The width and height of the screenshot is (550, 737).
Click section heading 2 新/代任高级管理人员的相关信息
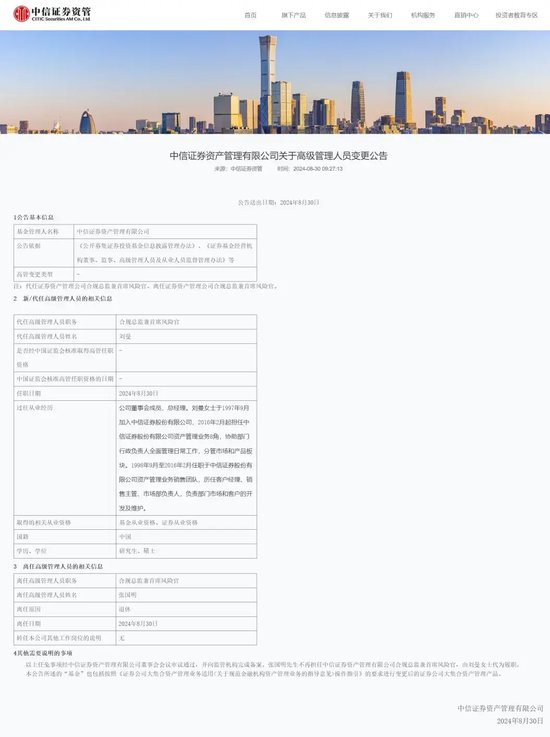coord(63,298)
